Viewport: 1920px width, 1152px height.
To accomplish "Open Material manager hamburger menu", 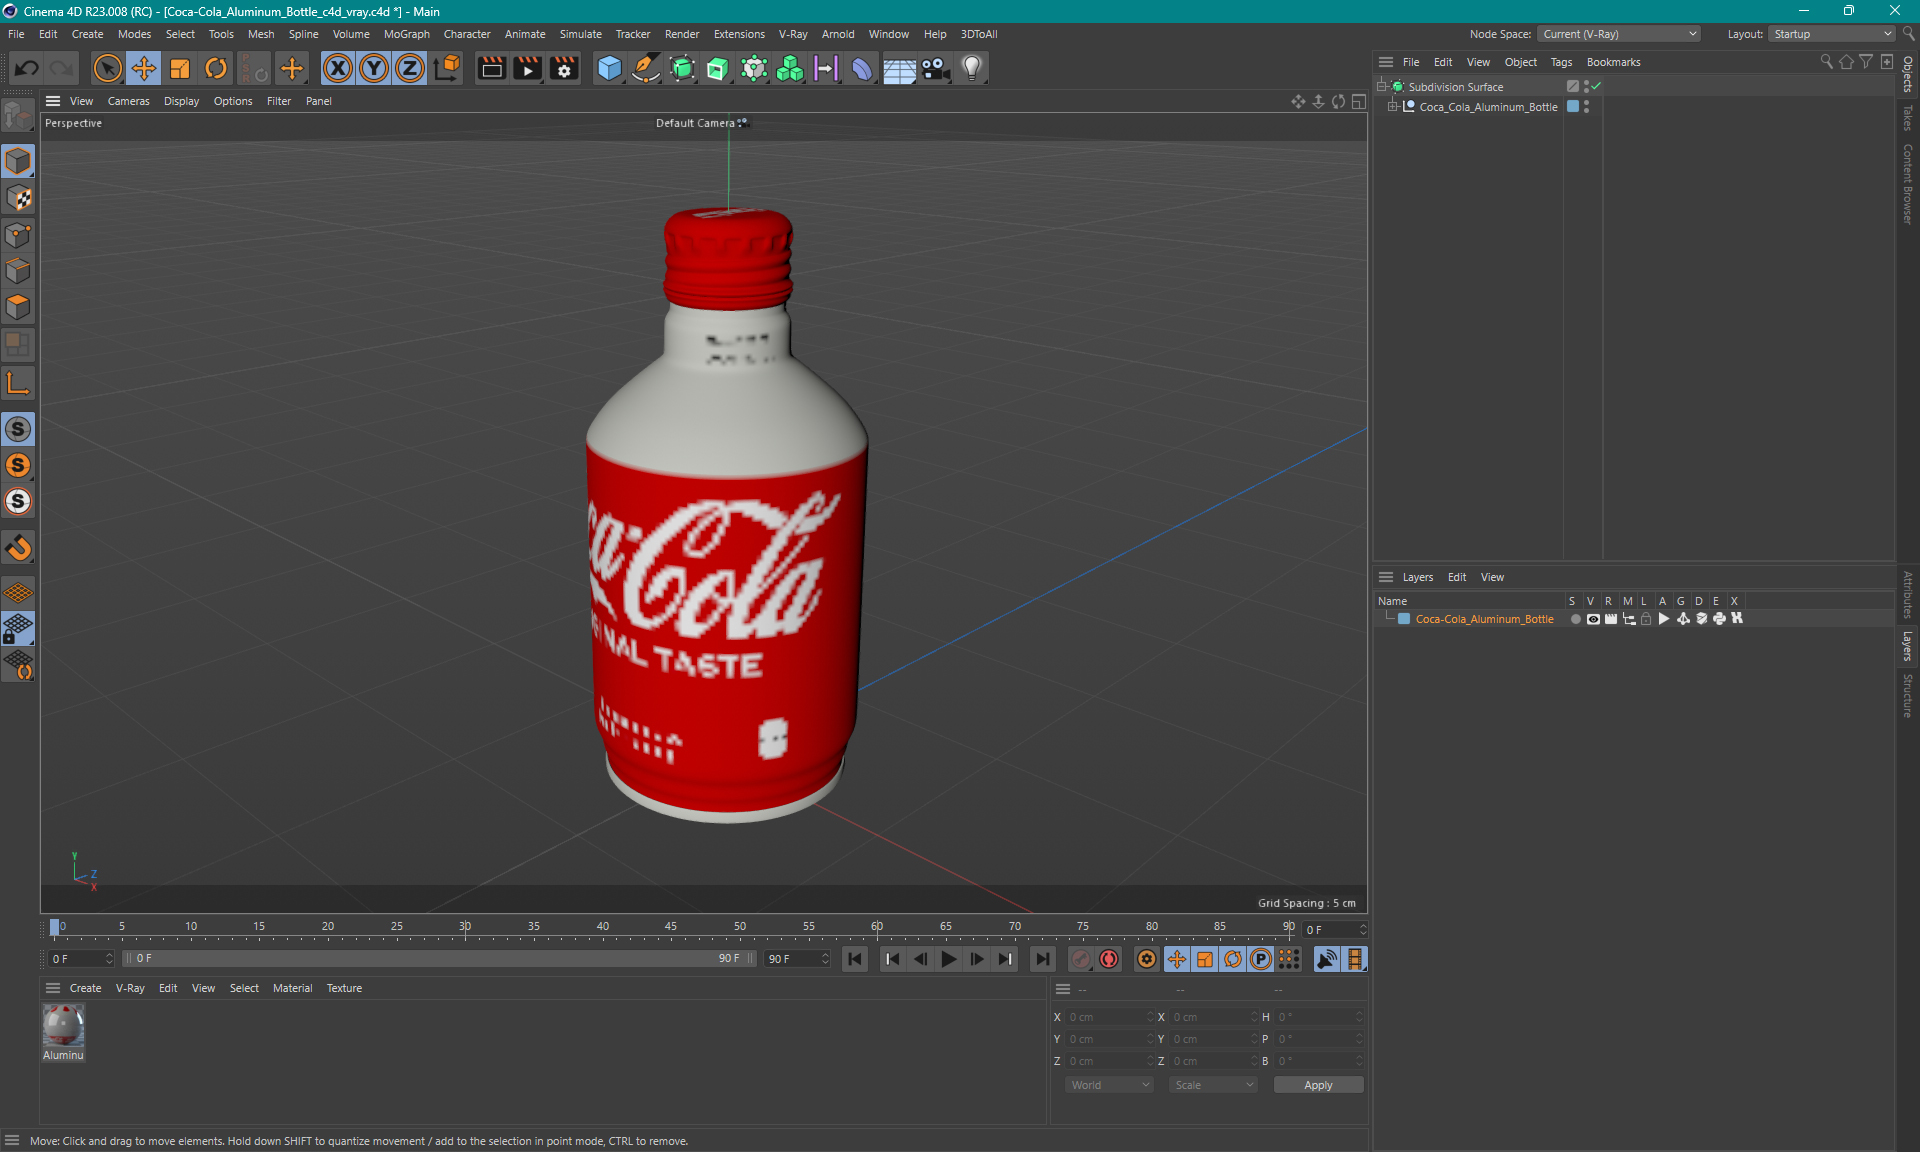I will point(53,988).
